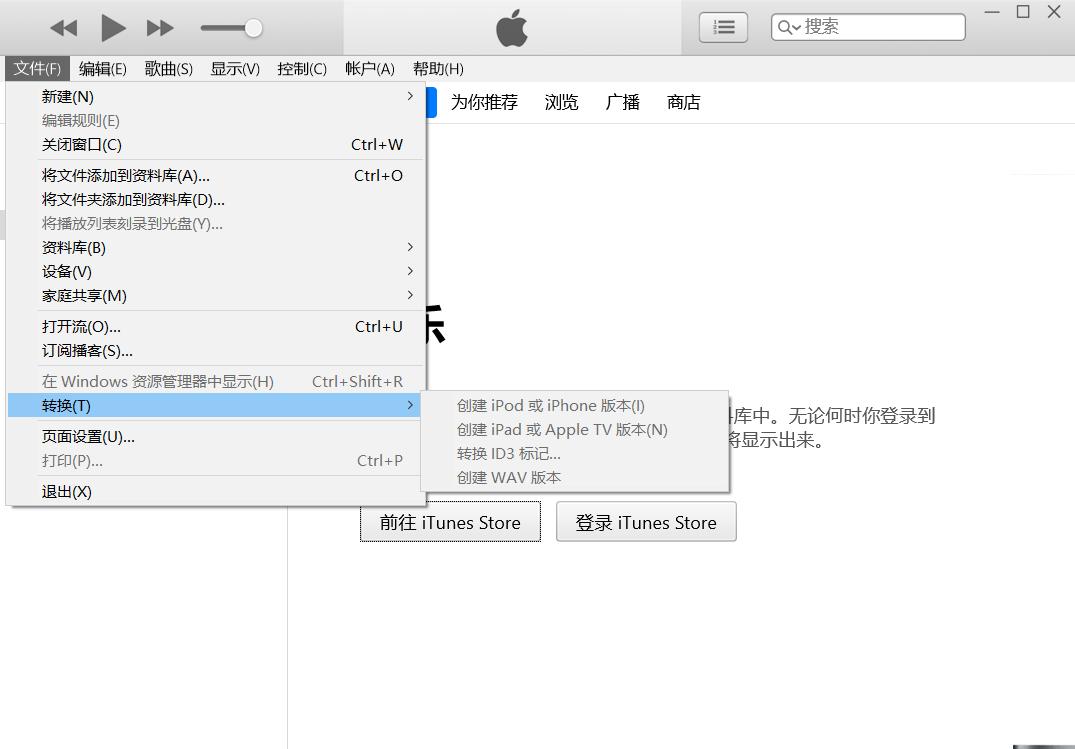Switch to the 商店 tab
The height and width of the screenshot is (749, 1075).
tap(684, 102)
